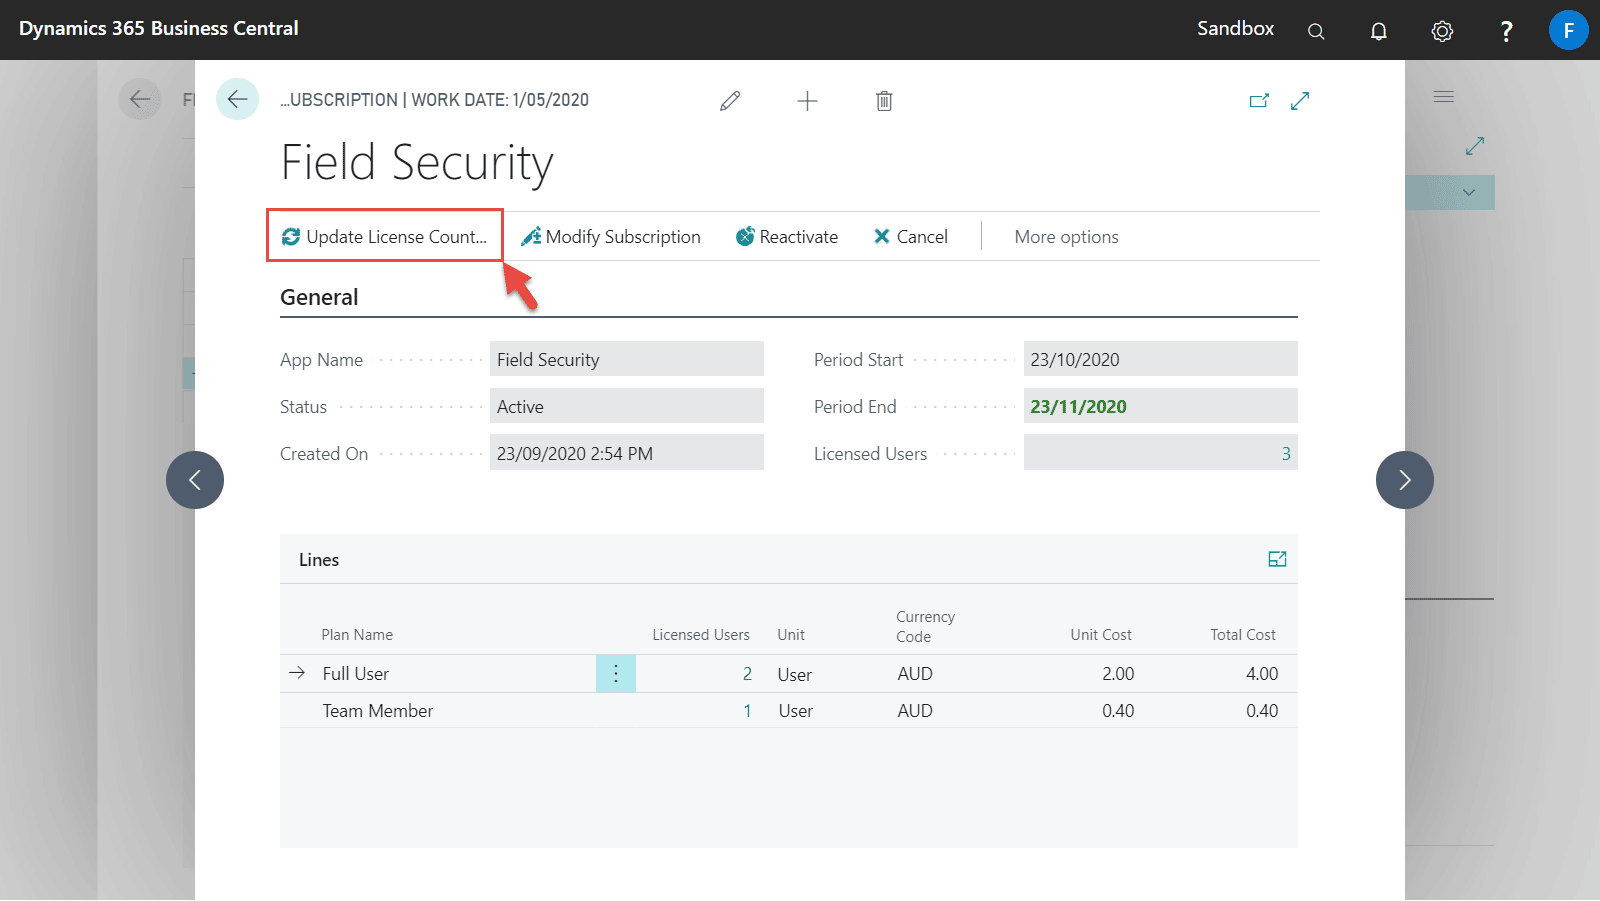The image size is (1600, 901).
Task: Click Period Start field 23/10/2020
Action: 1161,359
